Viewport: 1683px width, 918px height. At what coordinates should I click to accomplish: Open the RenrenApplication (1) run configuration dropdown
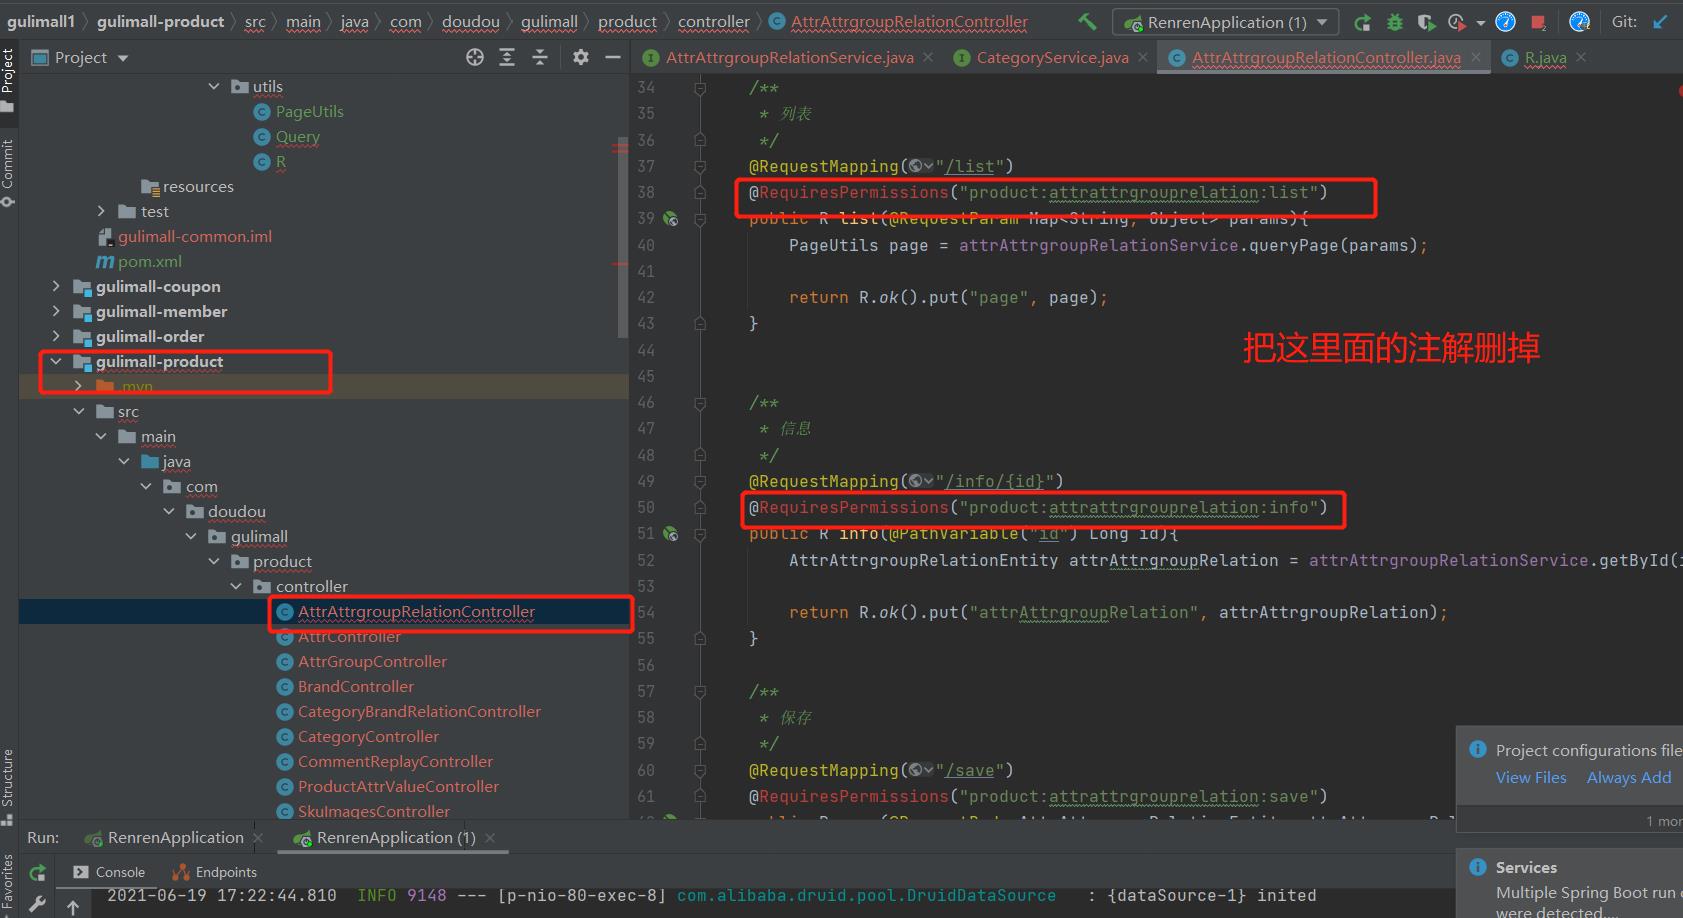coord(1226,22)
